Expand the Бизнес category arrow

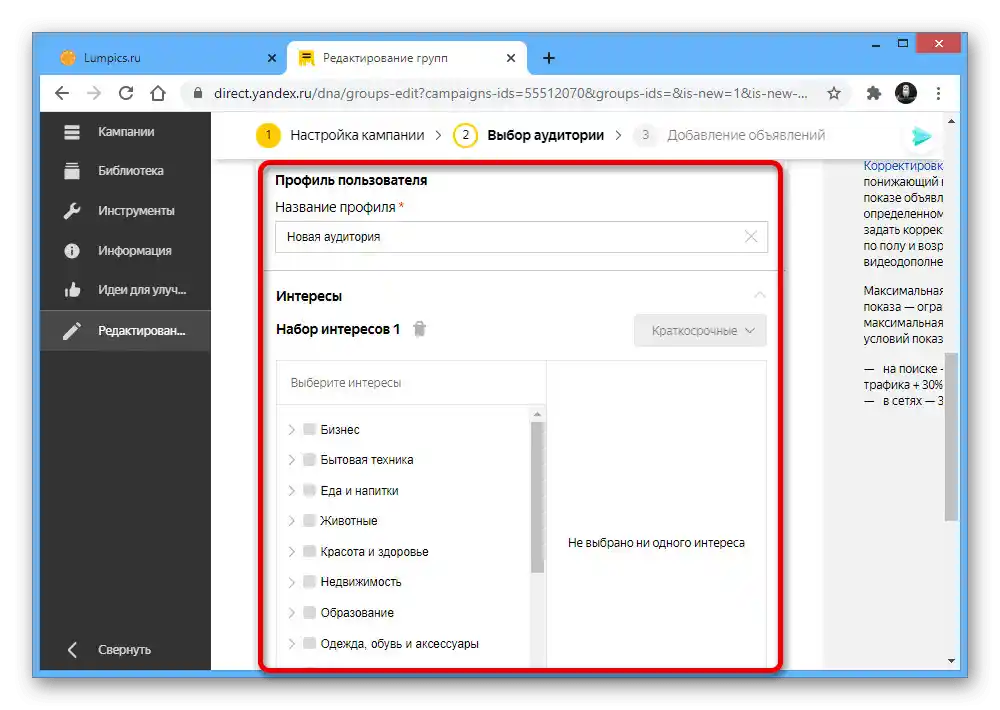pyautogui.click(x=291, y=429)
